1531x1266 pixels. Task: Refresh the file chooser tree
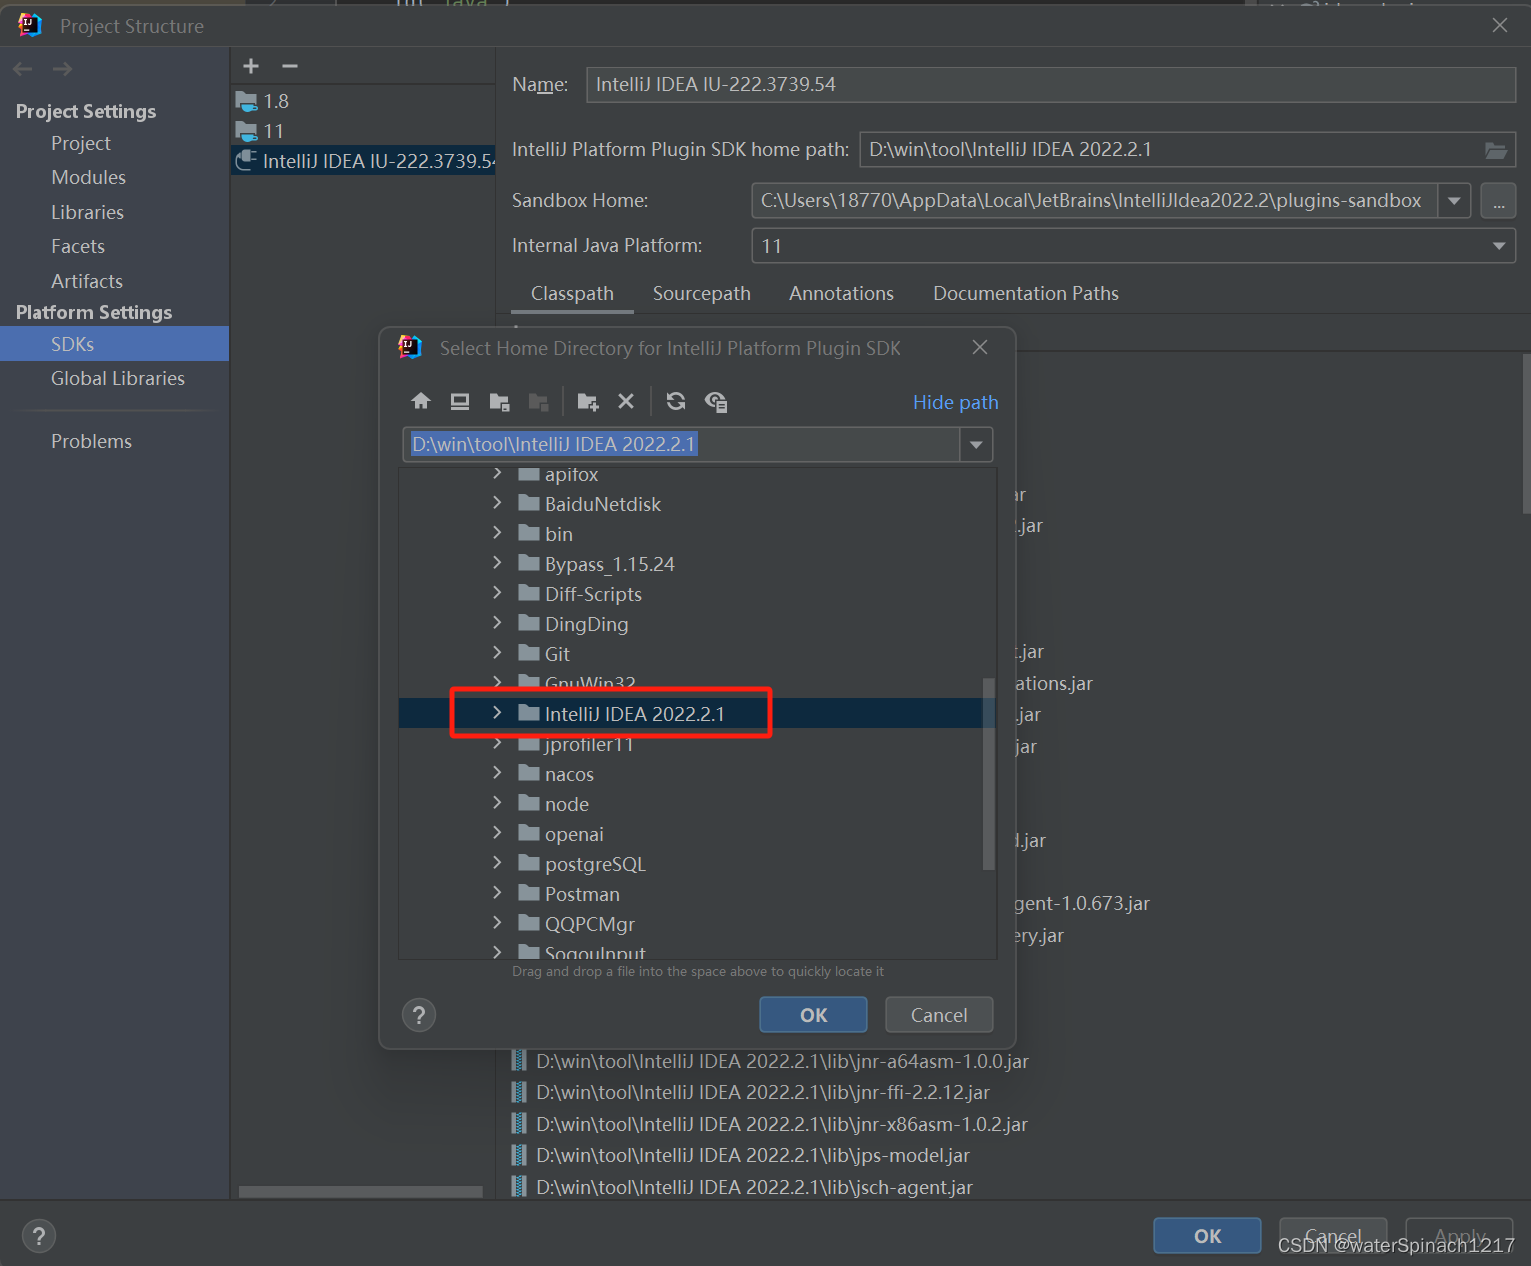[676, 401]
